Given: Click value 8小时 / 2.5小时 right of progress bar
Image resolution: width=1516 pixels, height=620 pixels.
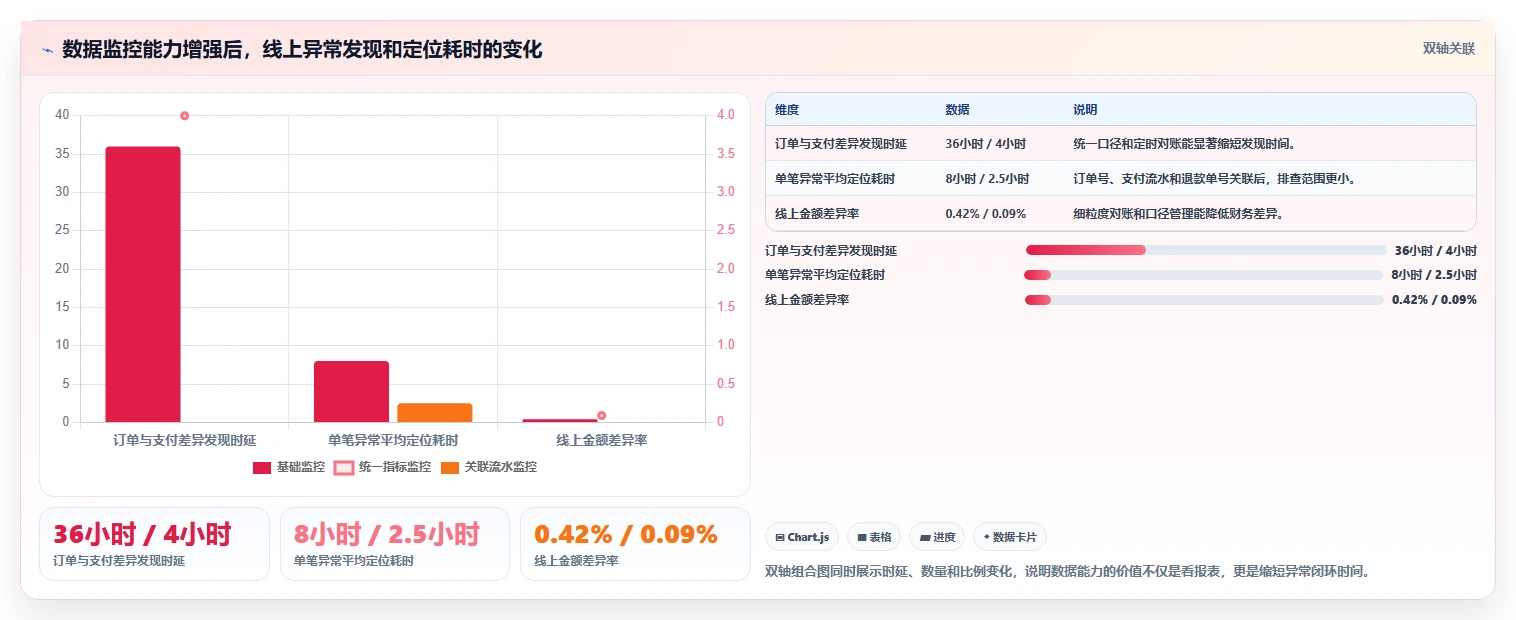Looking at the screenshot, I should pyautogui.click(x=1434, y=275).
